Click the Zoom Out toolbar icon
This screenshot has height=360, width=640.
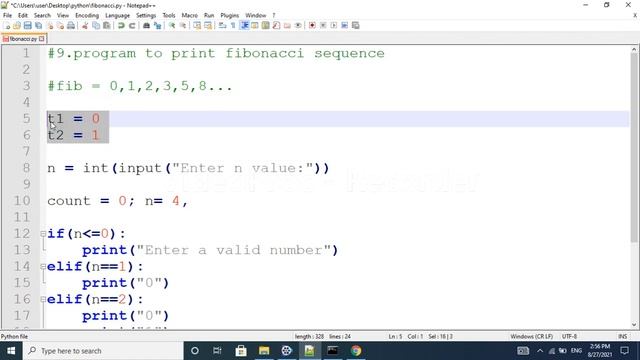(182, 25)
